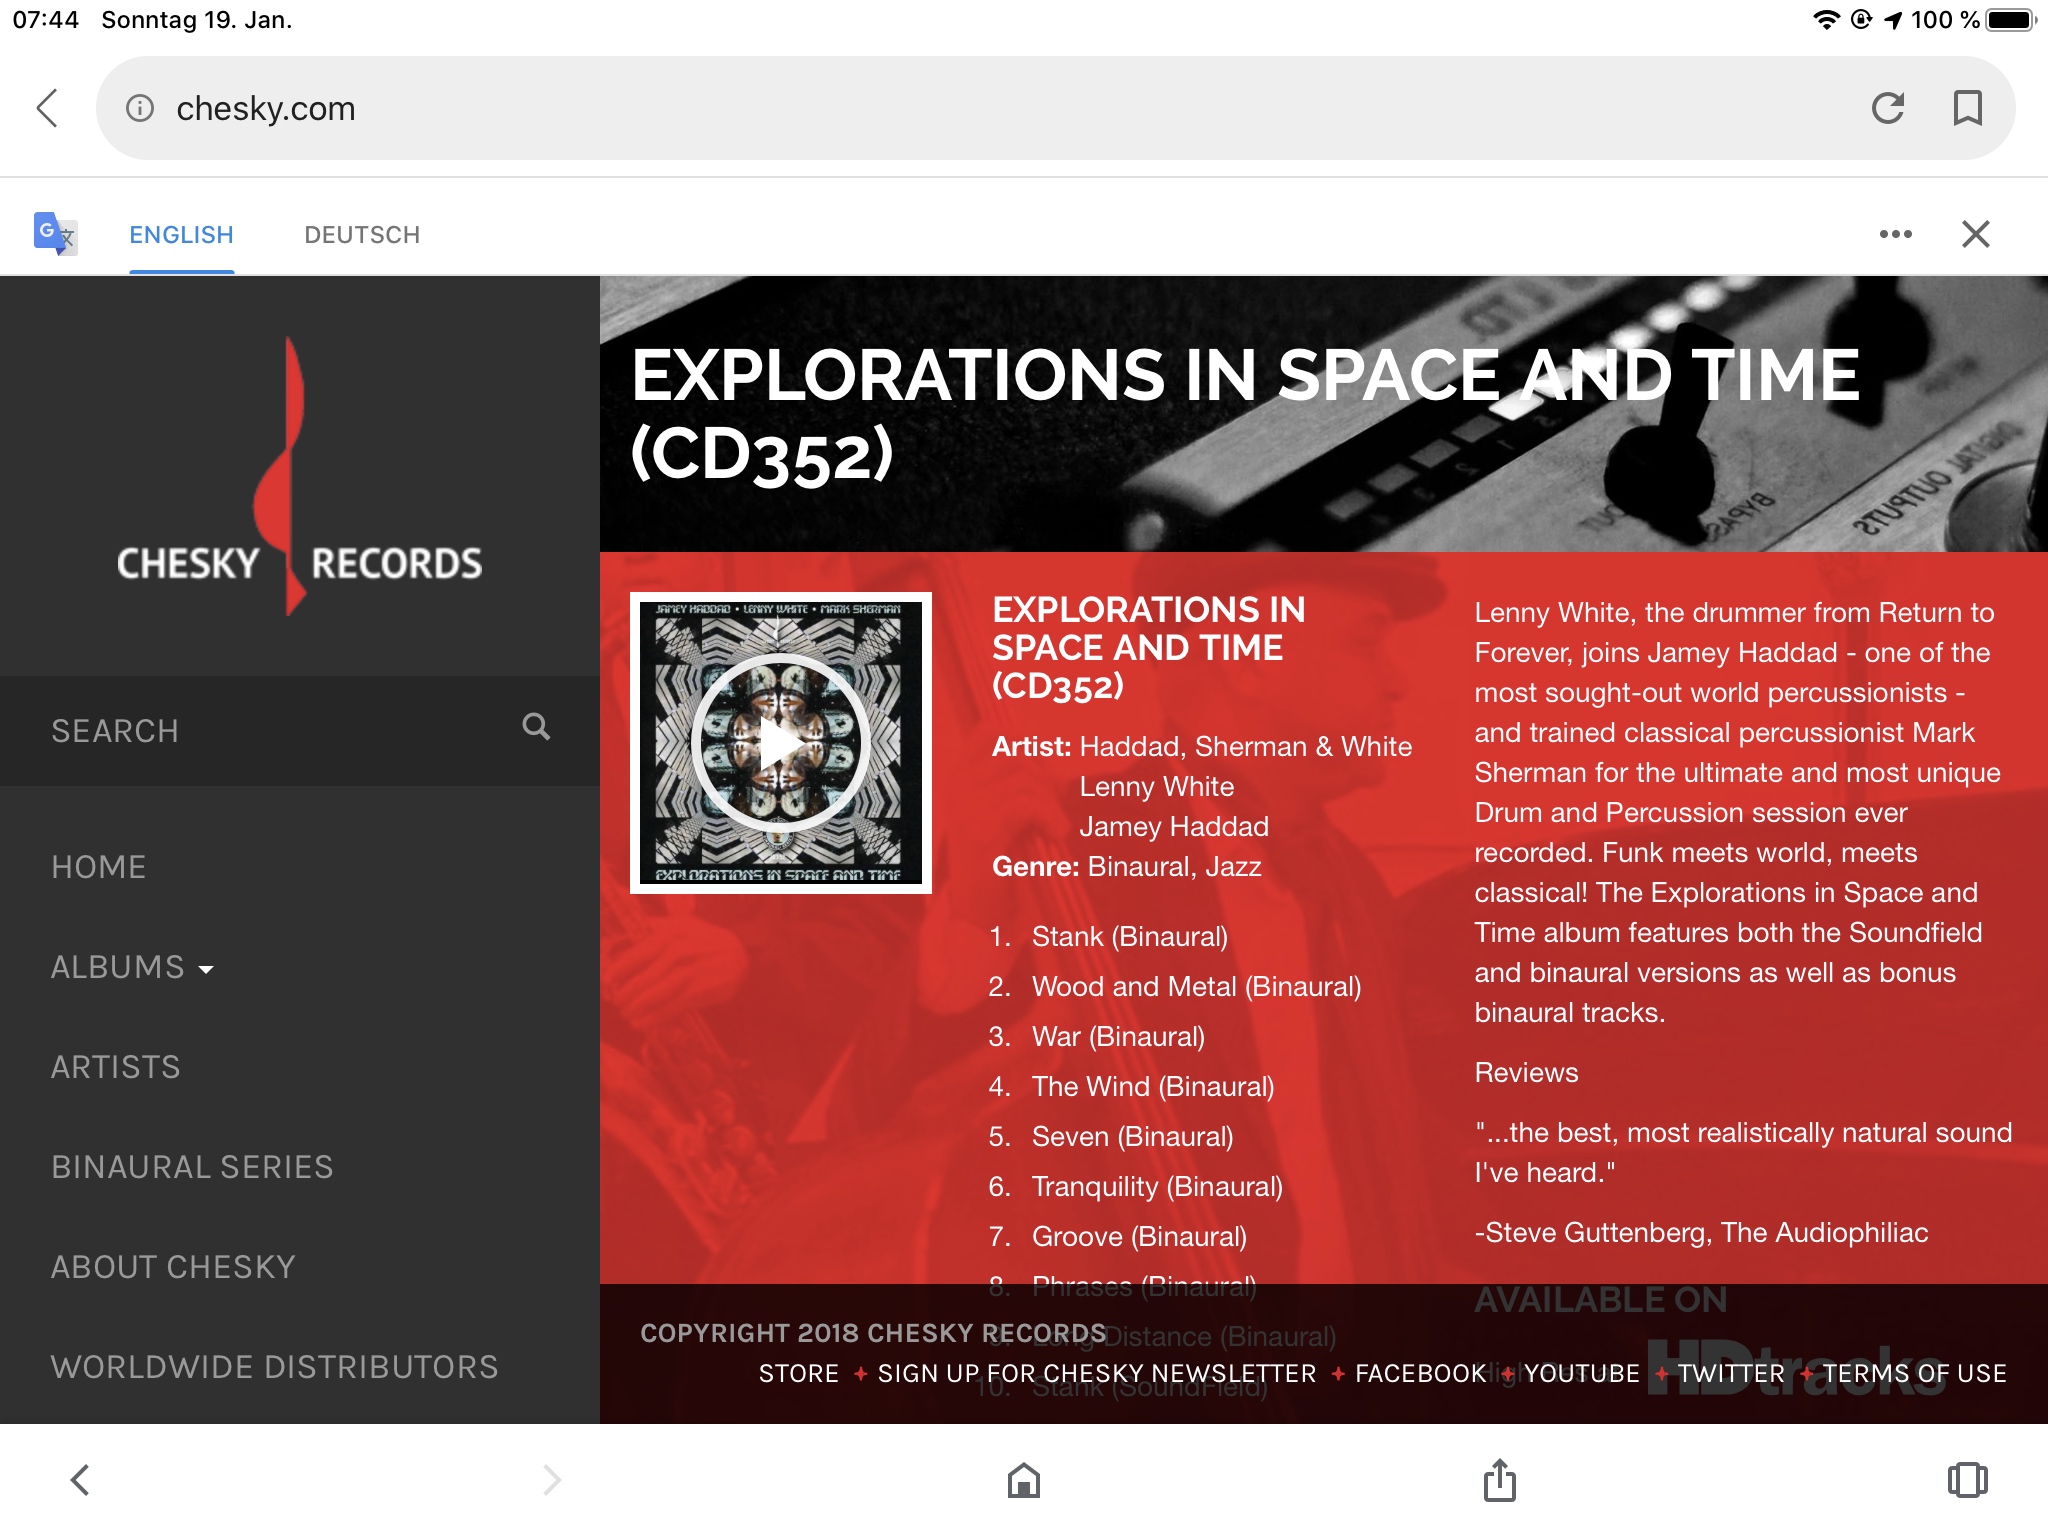This screenshot has height=1536, width=2048.
Task: Open the ARTISTS page
Action: 116,1067
